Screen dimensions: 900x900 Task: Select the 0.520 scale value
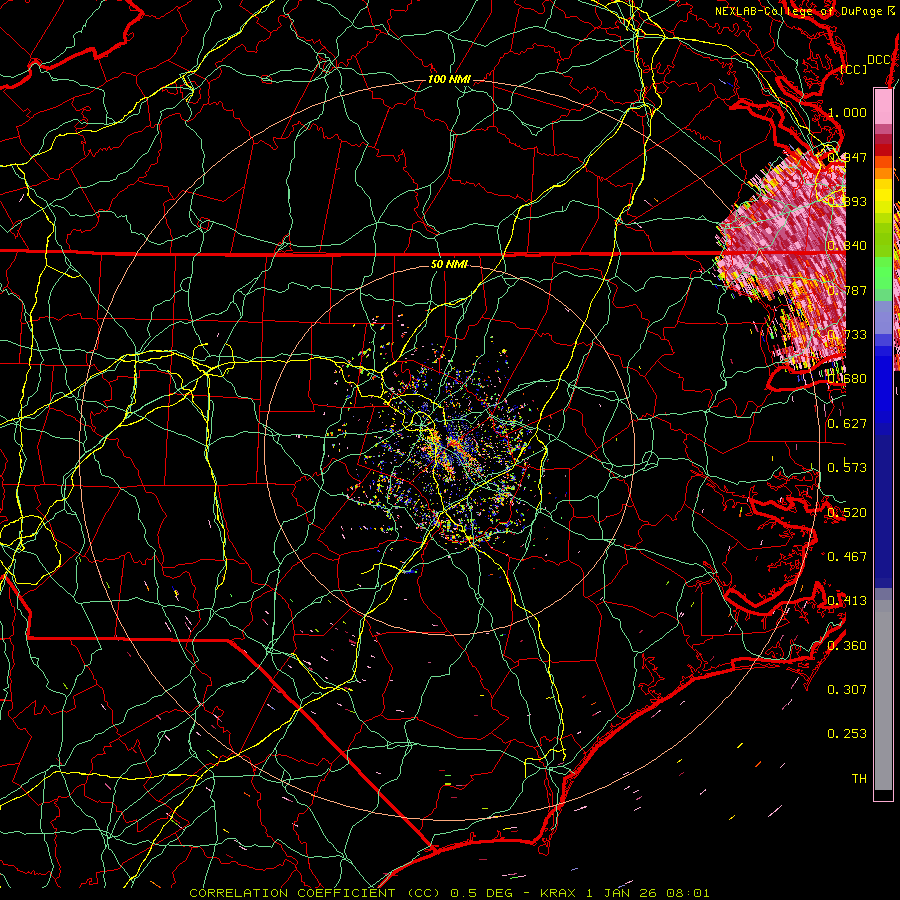847,513
